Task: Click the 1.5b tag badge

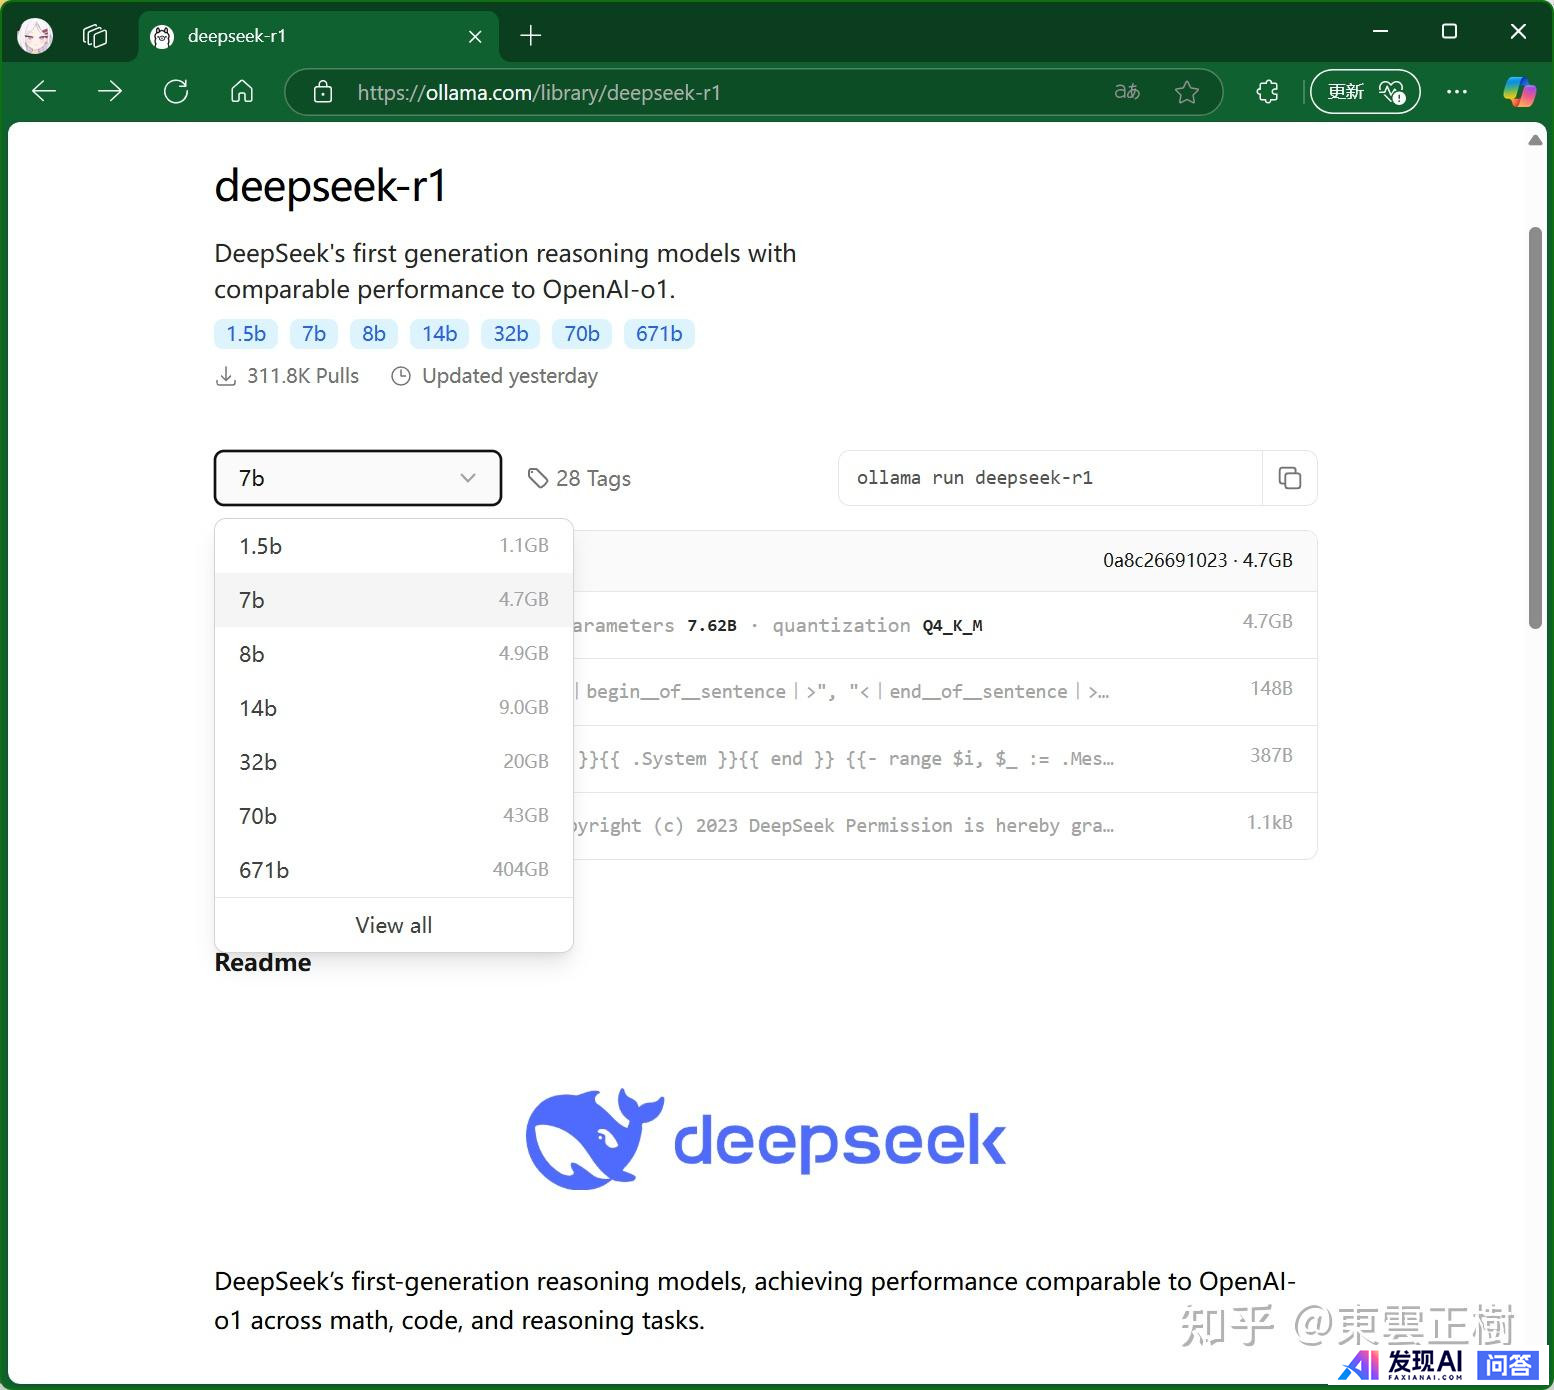Action: [246, 334]
